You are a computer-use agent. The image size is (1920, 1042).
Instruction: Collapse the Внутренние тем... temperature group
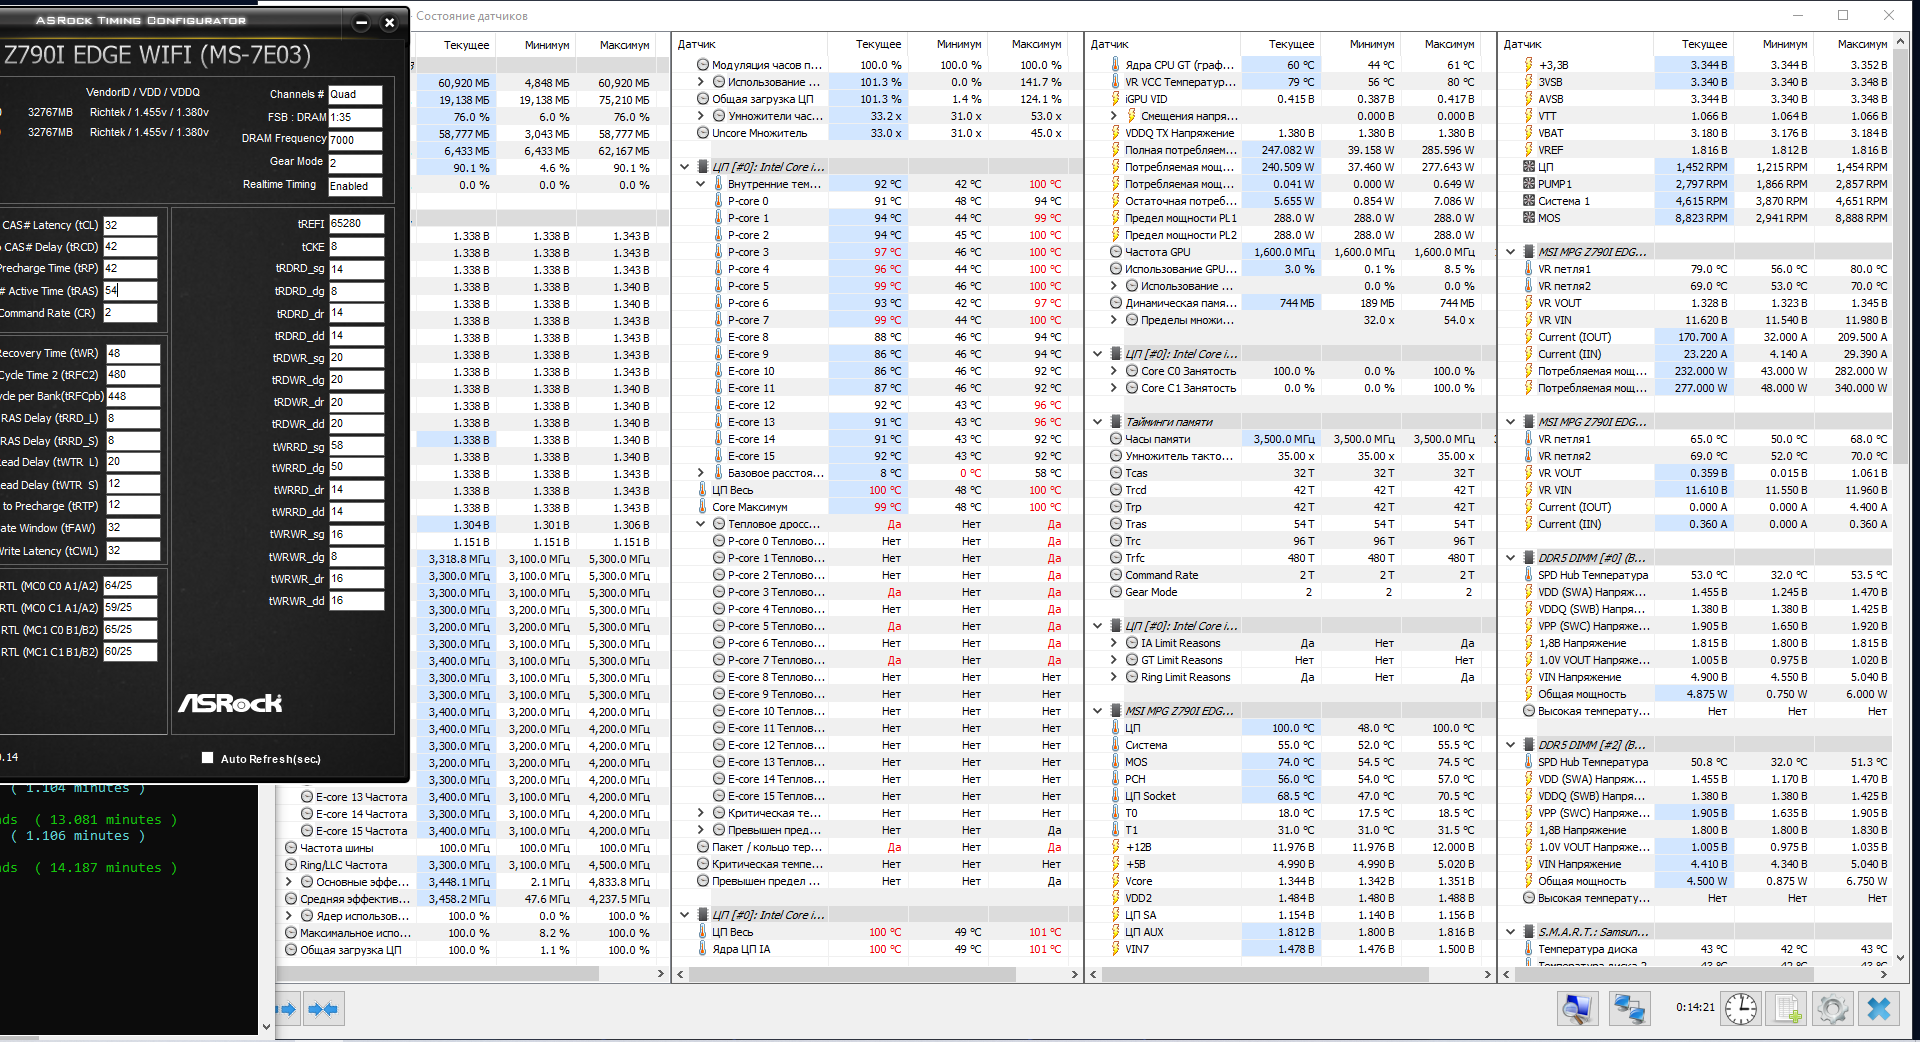(x=701, y=184)
